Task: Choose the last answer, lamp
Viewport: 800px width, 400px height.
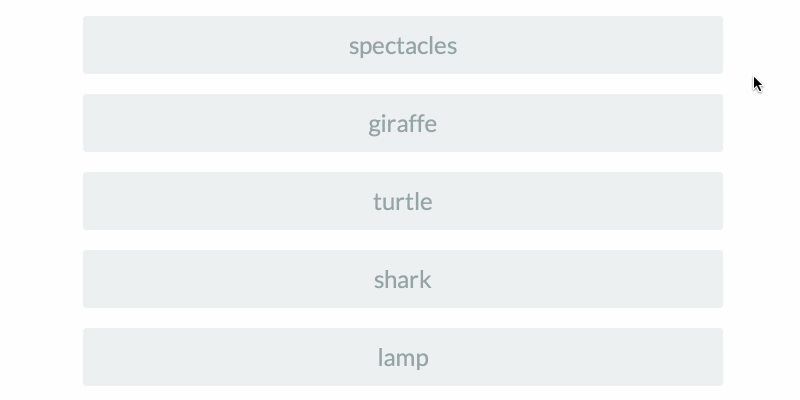Action: click(403, 357)
